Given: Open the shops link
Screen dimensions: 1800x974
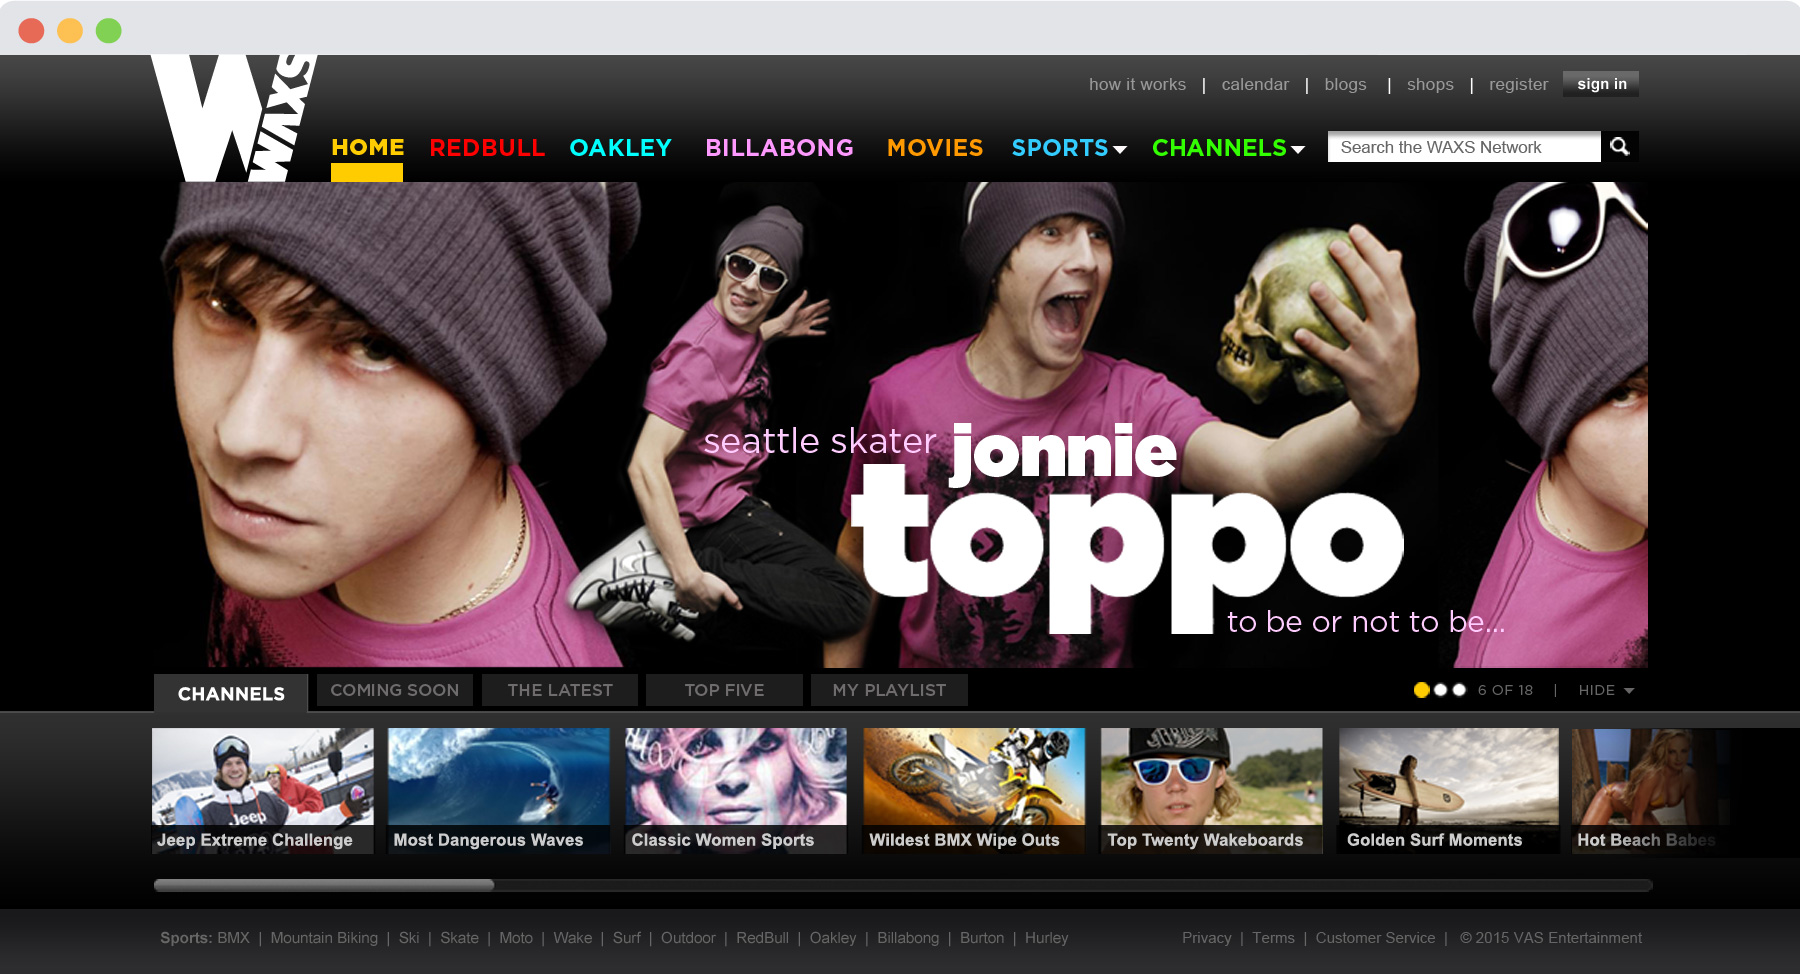Looking at the screenshot, I should tap(1430, 85).
